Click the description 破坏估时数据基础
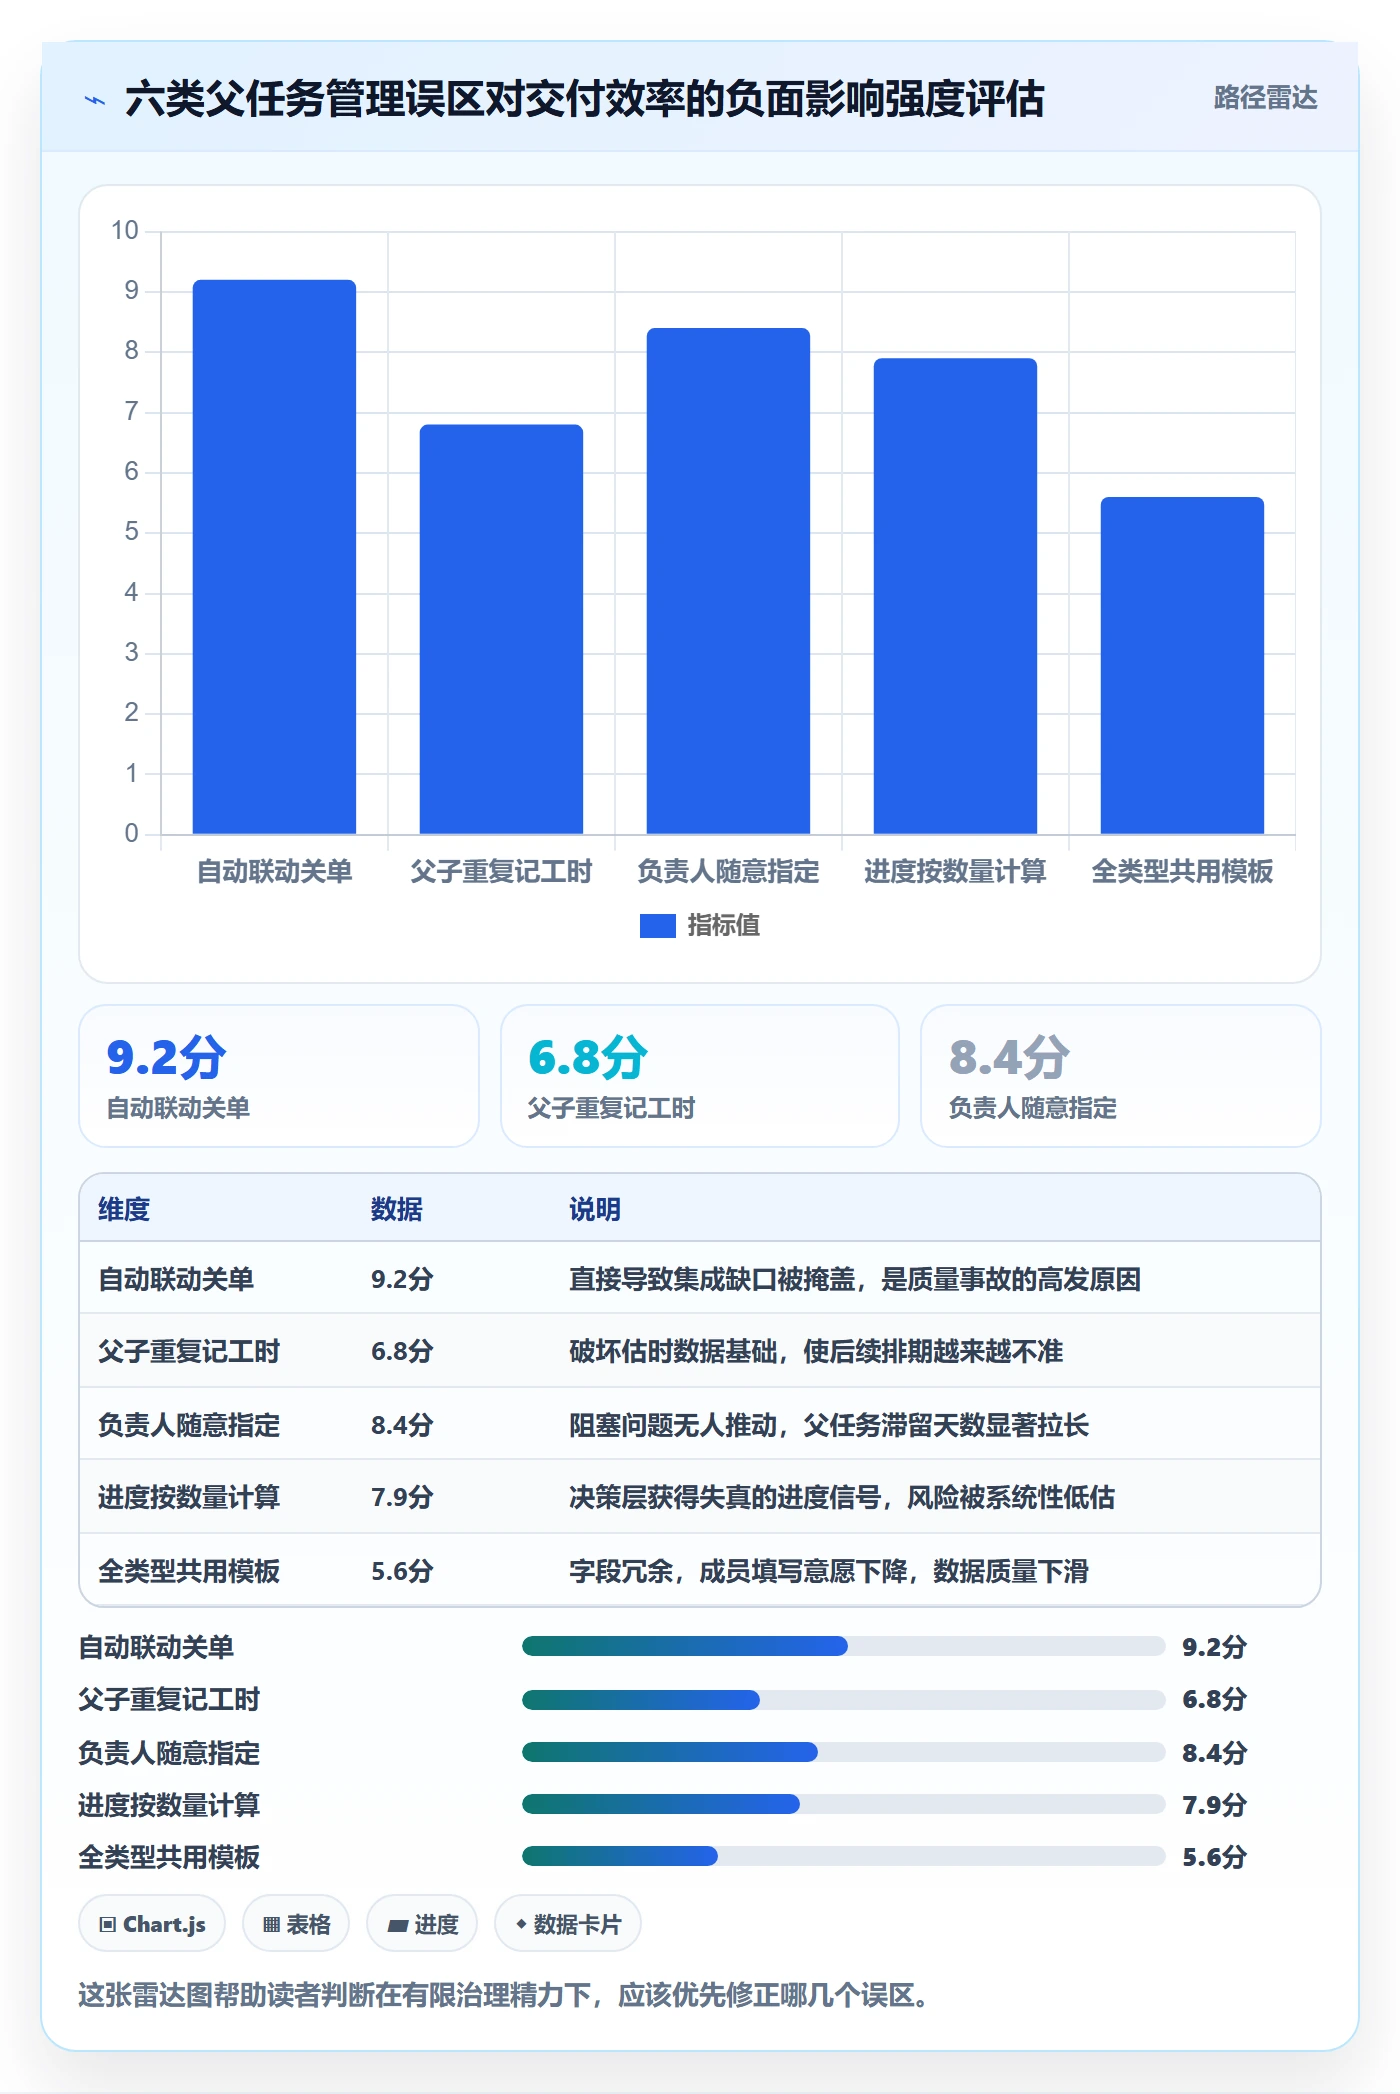1400x2094 pixels. pyautogui.click(x=816, y=1351)
